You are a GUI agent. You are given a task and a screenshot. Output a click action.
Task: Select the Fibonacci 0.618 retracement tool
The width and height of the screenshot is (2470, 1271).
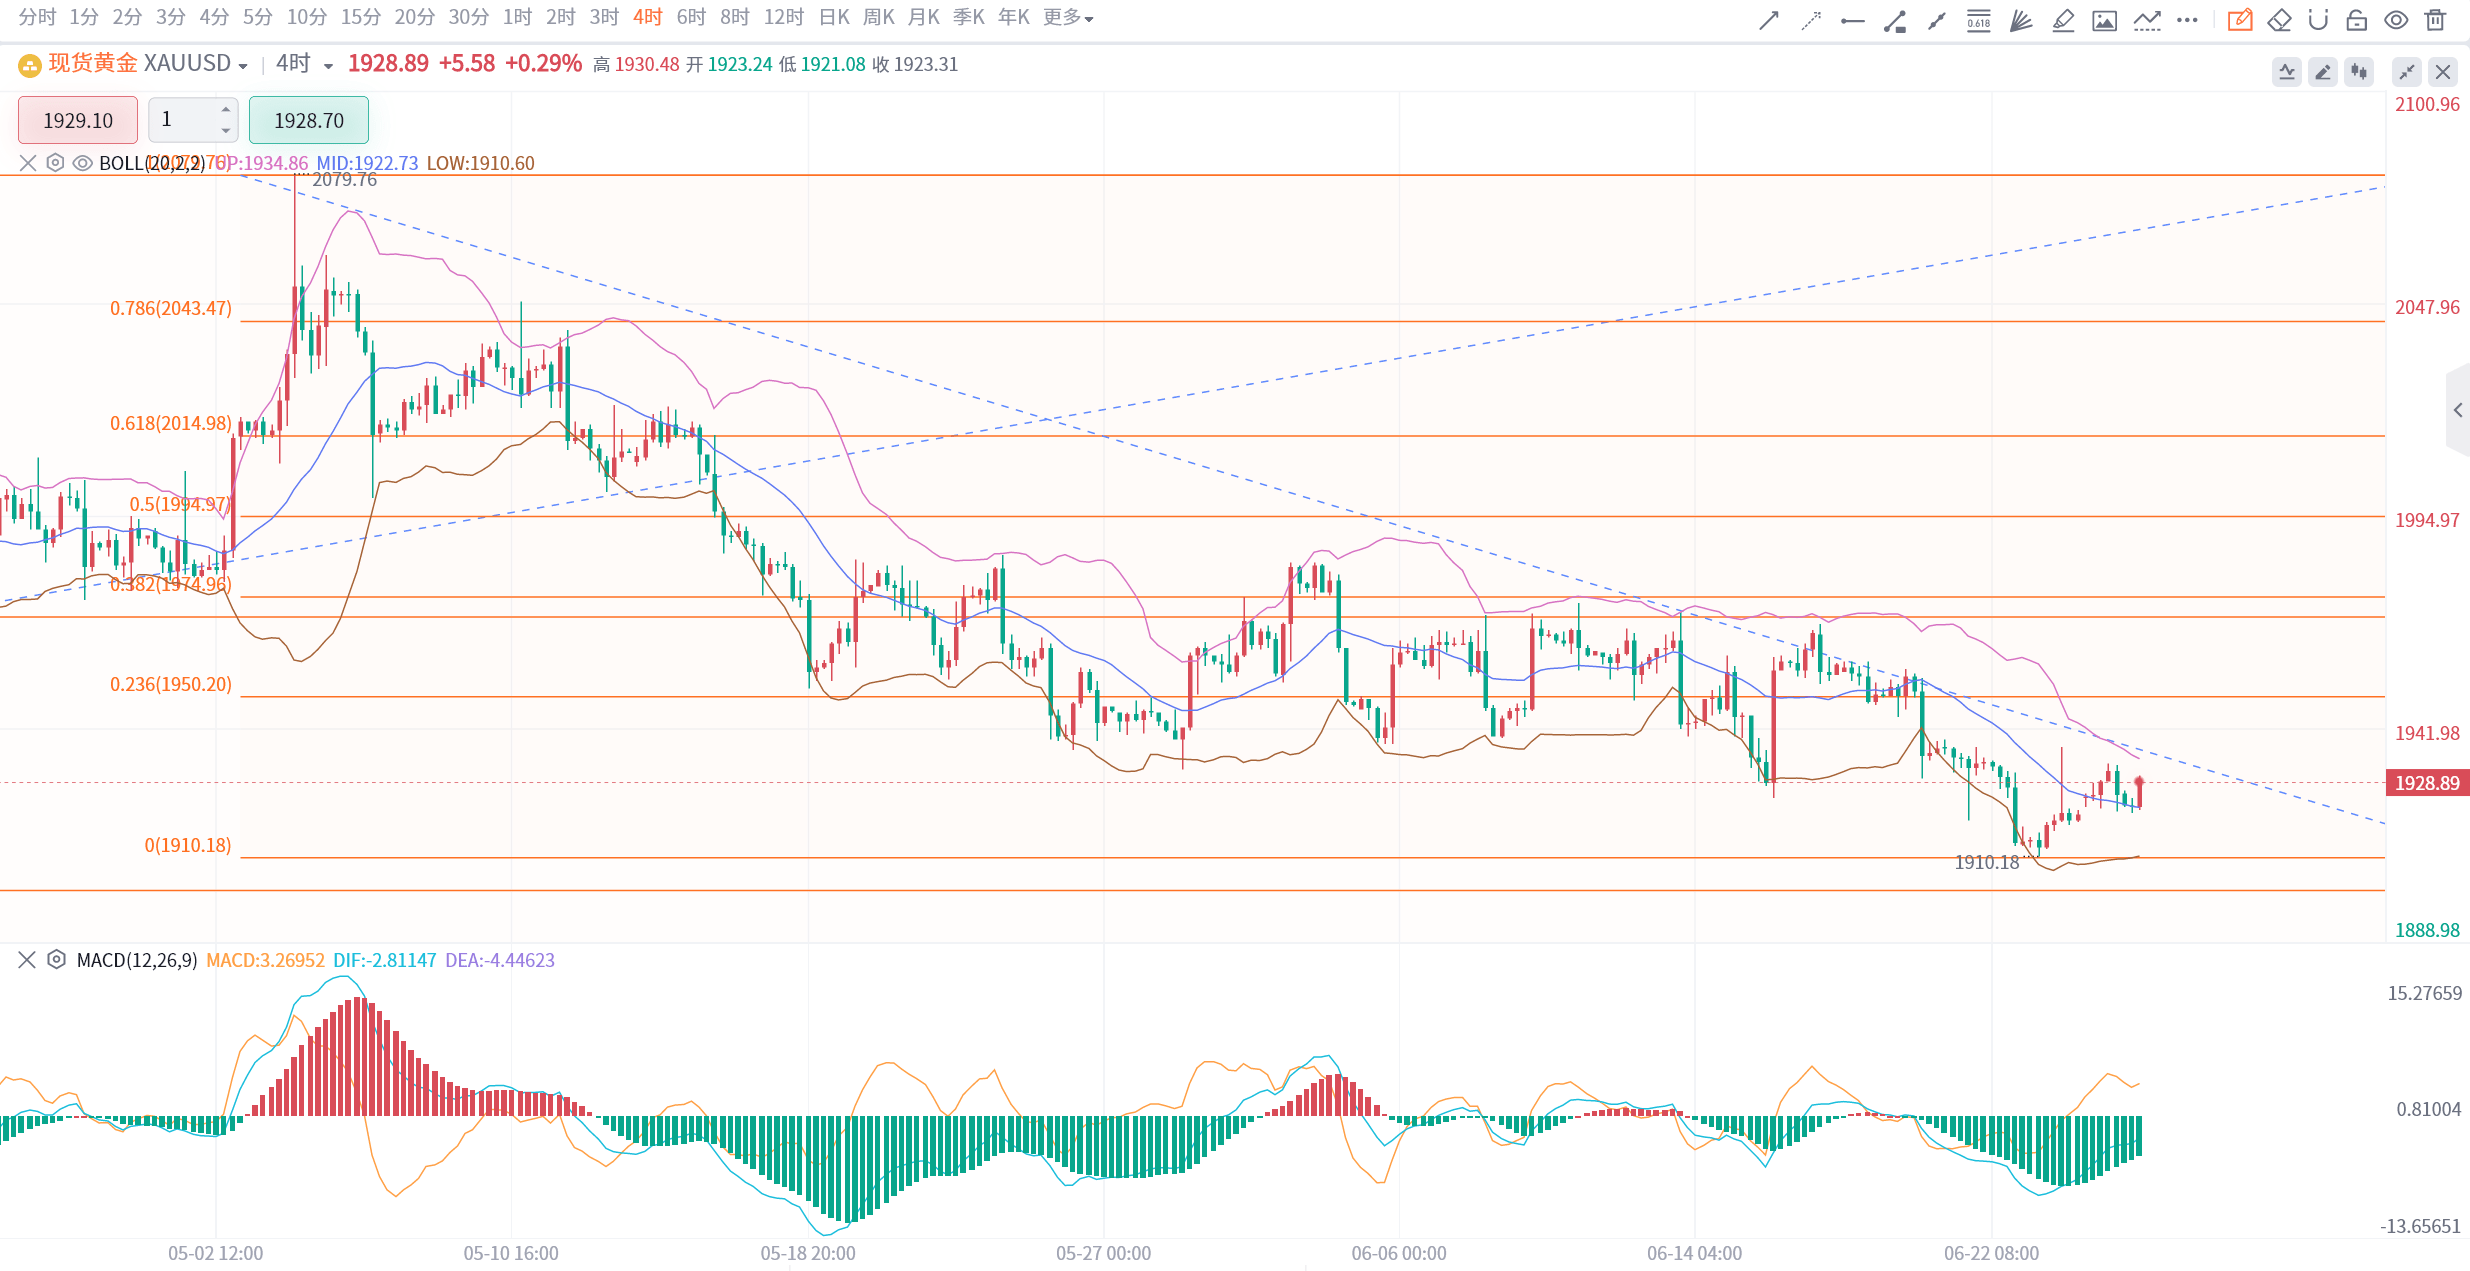[1978, 20]
